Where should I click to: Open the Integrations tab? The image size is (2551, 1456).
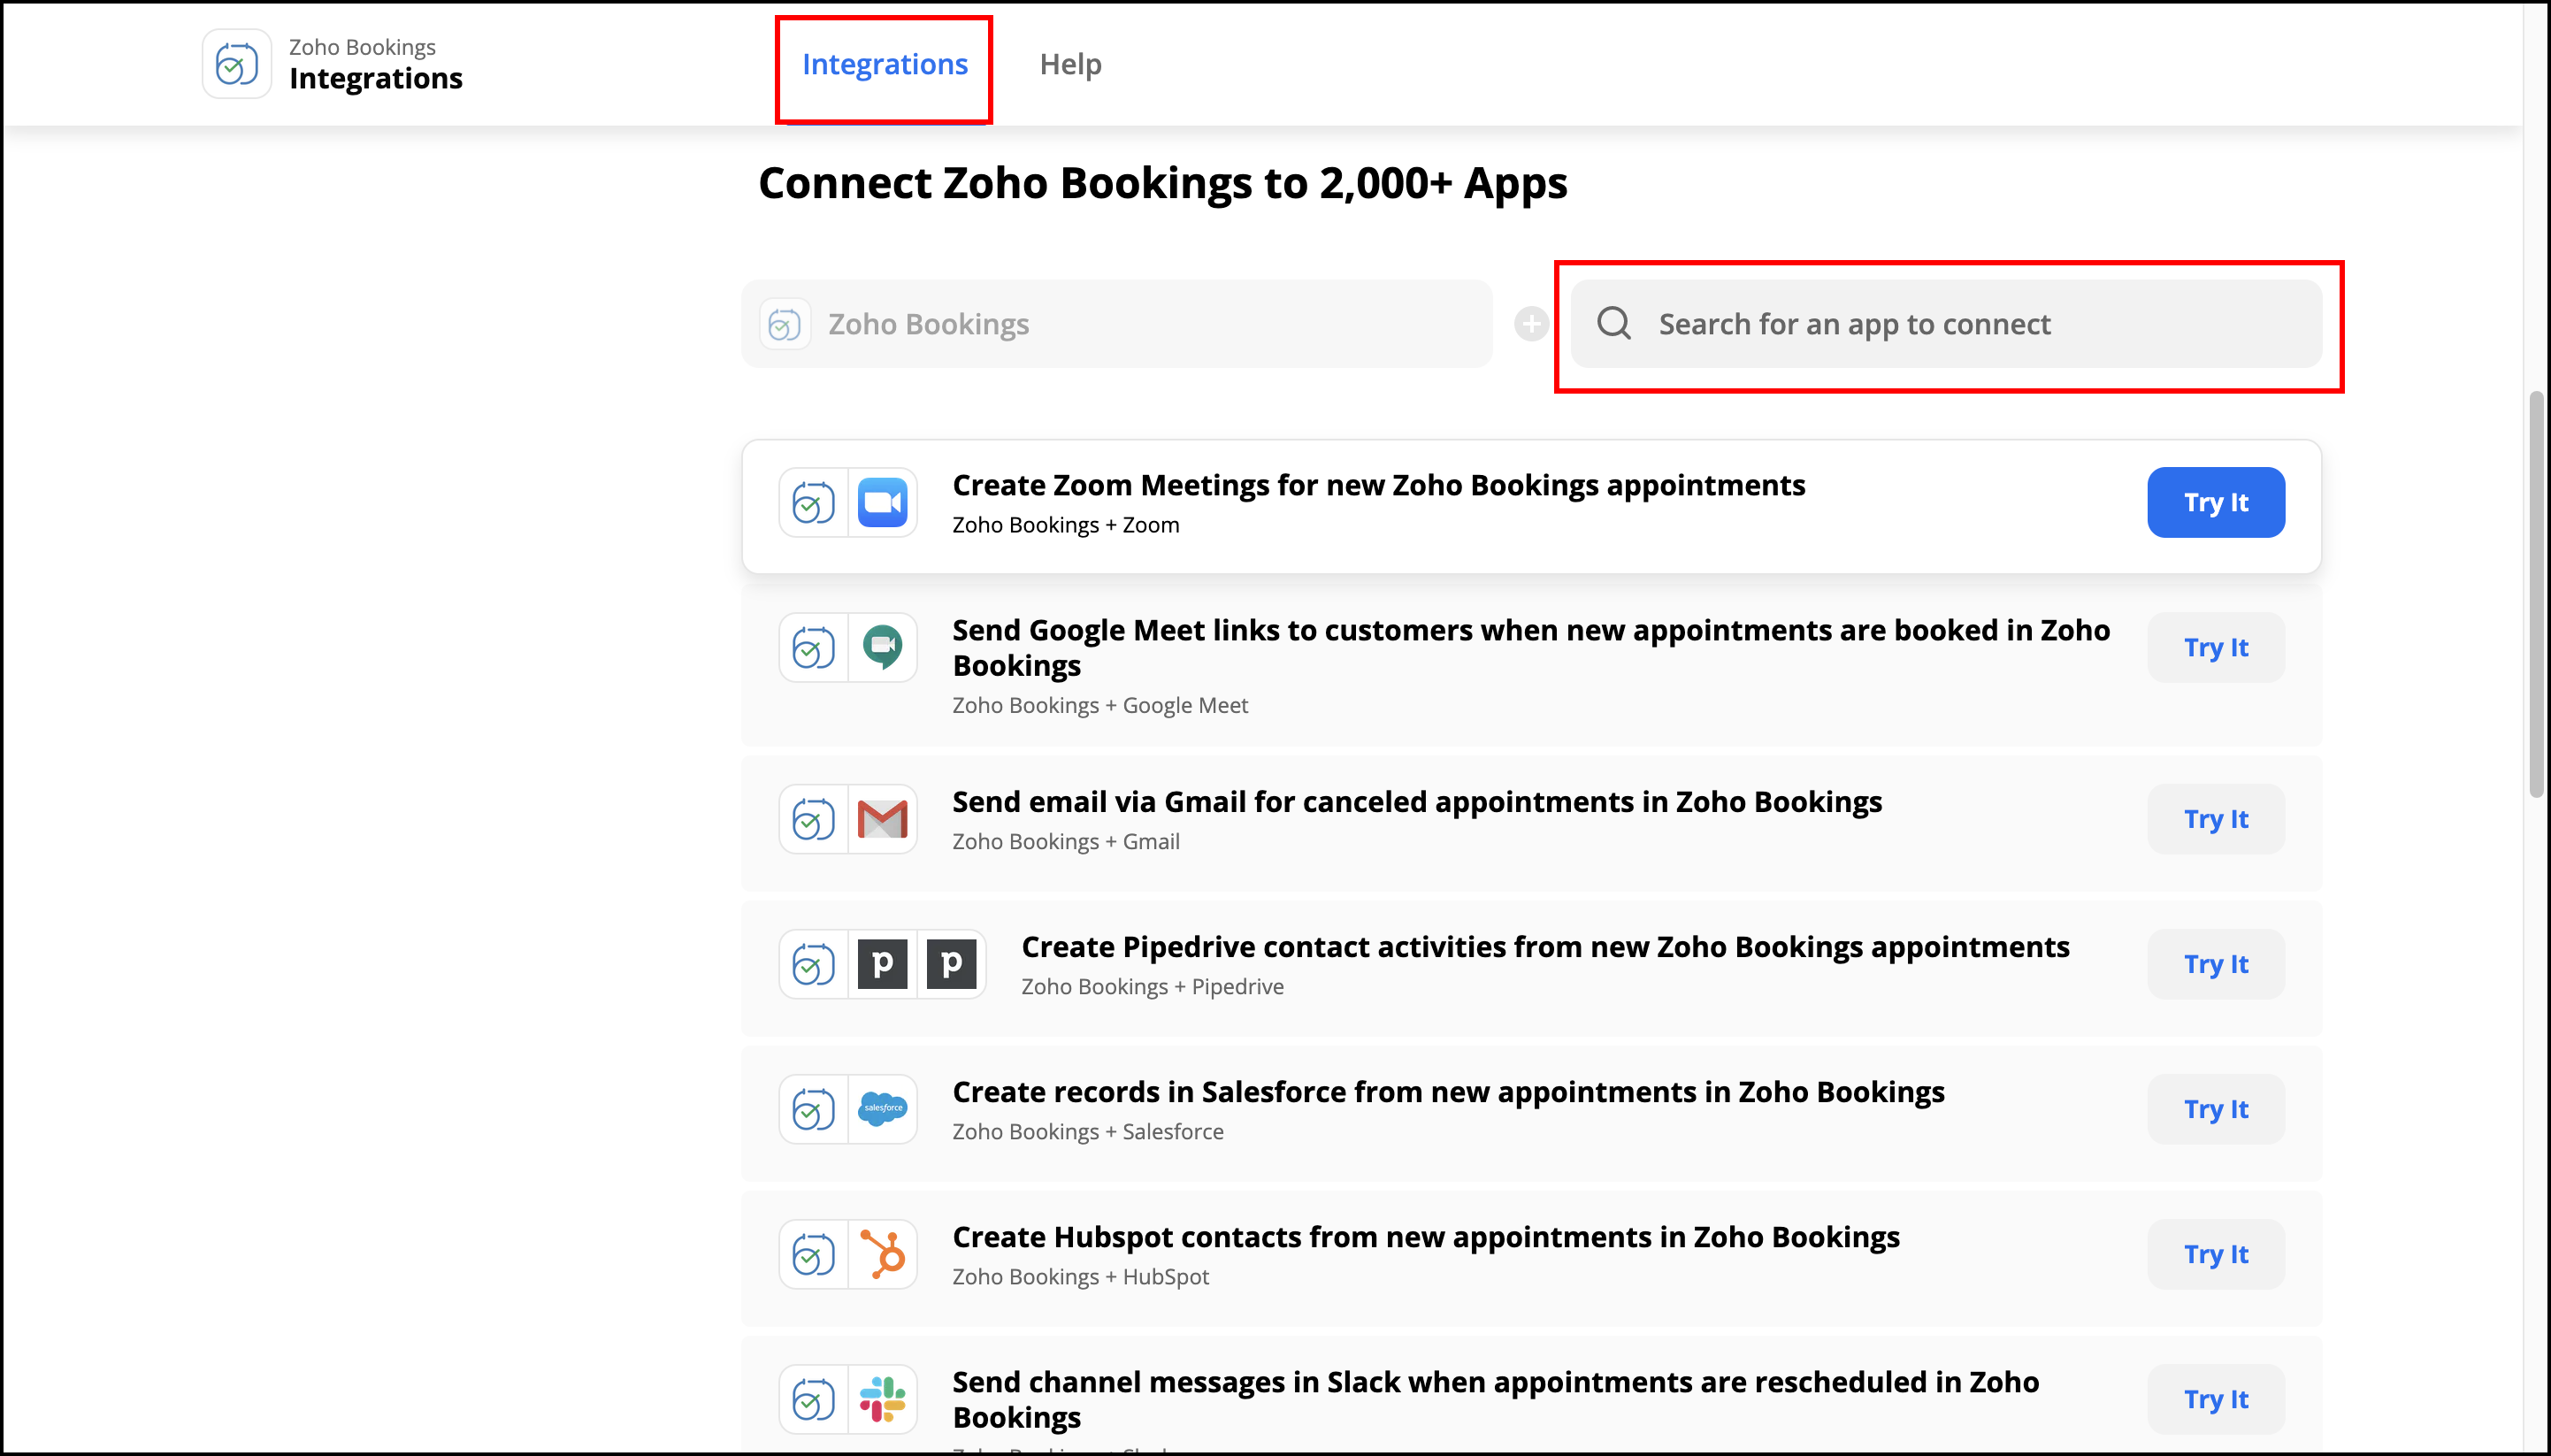coord(884,65)
